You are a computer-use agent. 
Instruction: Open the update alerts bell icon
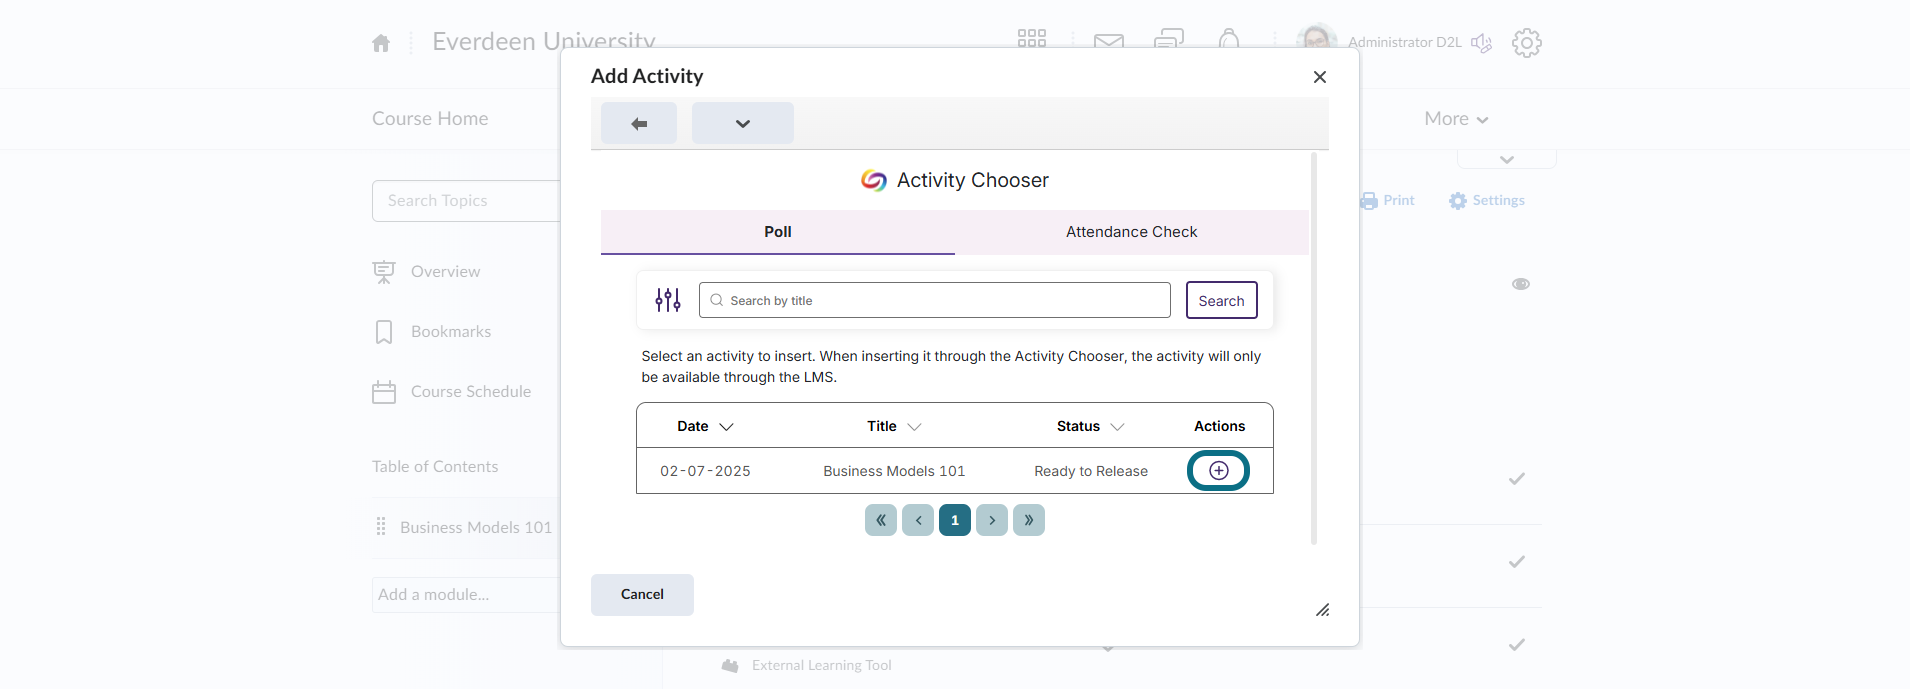(1229, 40)
